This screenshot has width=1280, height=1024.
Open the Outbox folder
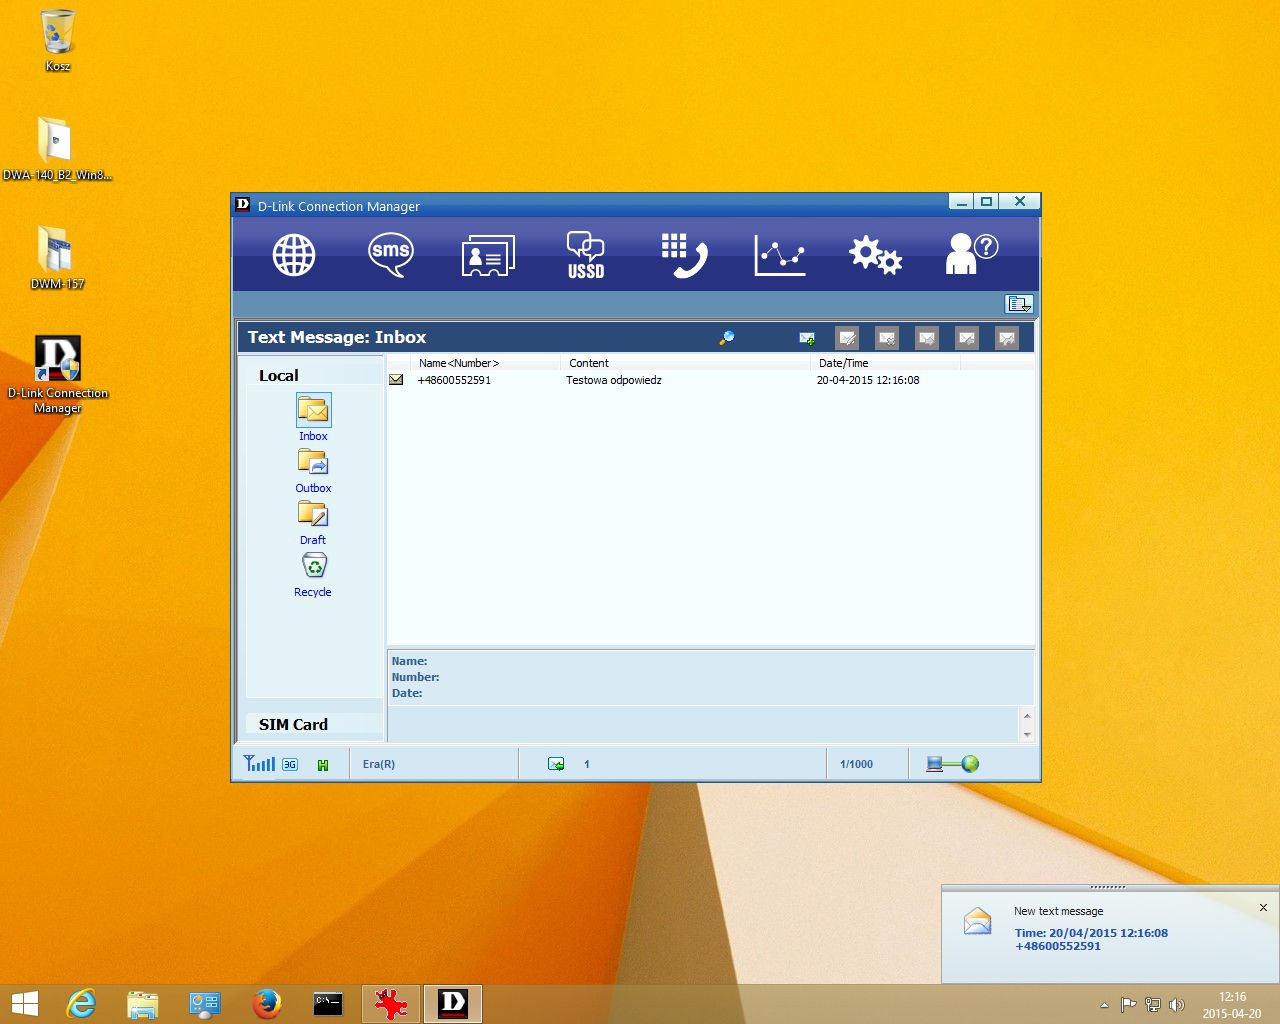coord(313,471)
